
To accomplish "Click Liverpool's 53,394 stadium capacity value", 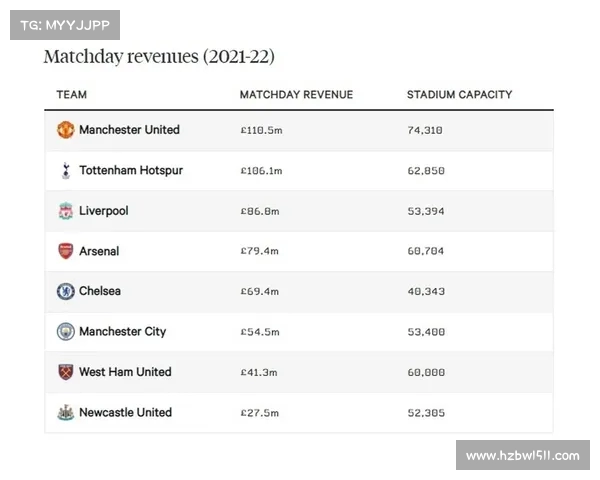I will pos(426,211).
